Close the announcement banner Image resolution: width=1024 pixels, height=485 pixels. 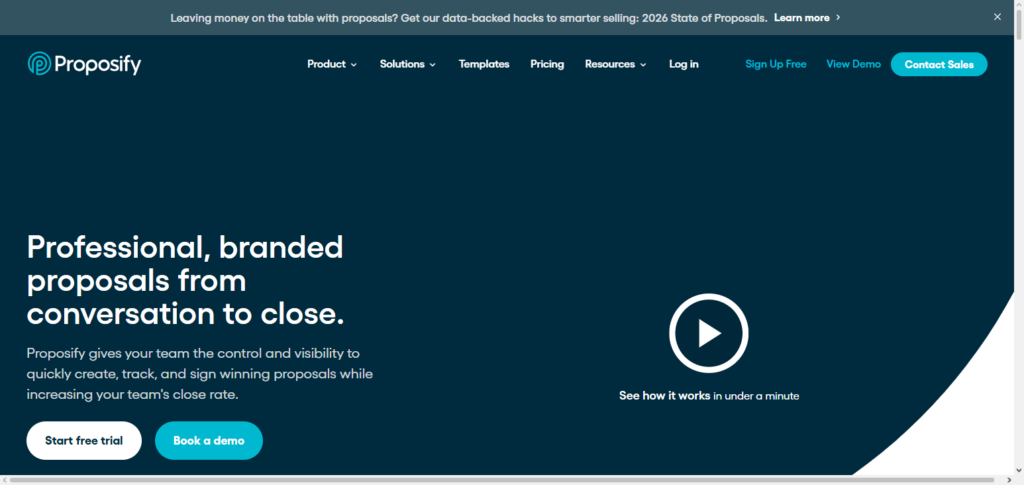coord(997,17)
